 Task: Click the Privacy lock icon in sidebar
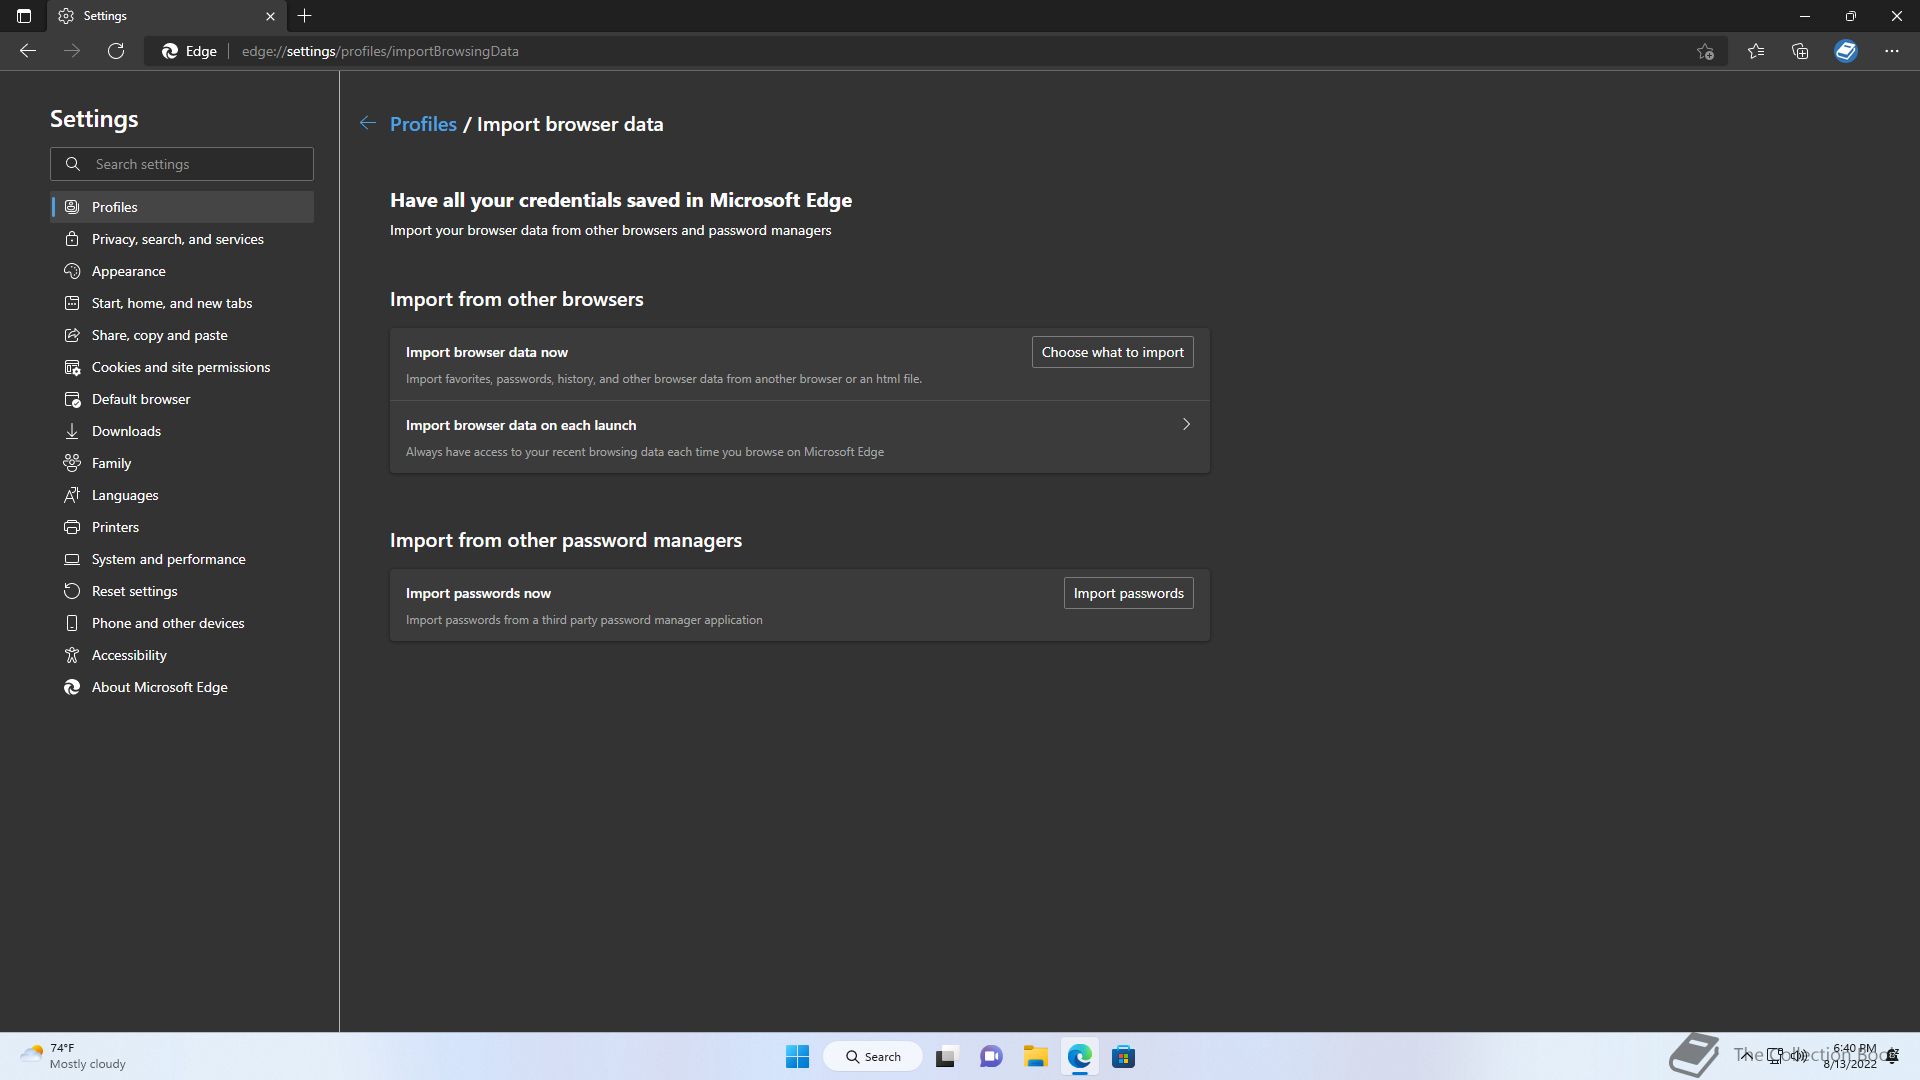pyautogui.click(x=72, y=239)
